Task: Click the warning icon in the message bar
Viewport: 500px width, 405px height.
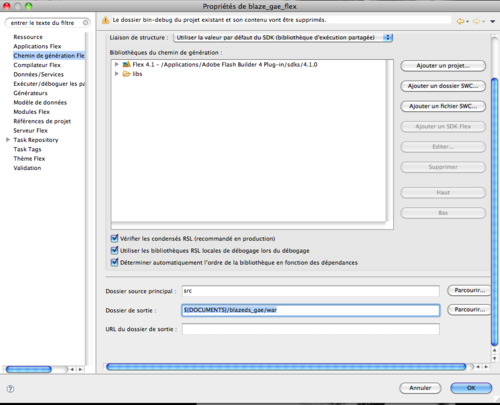Action: [105, 20]
